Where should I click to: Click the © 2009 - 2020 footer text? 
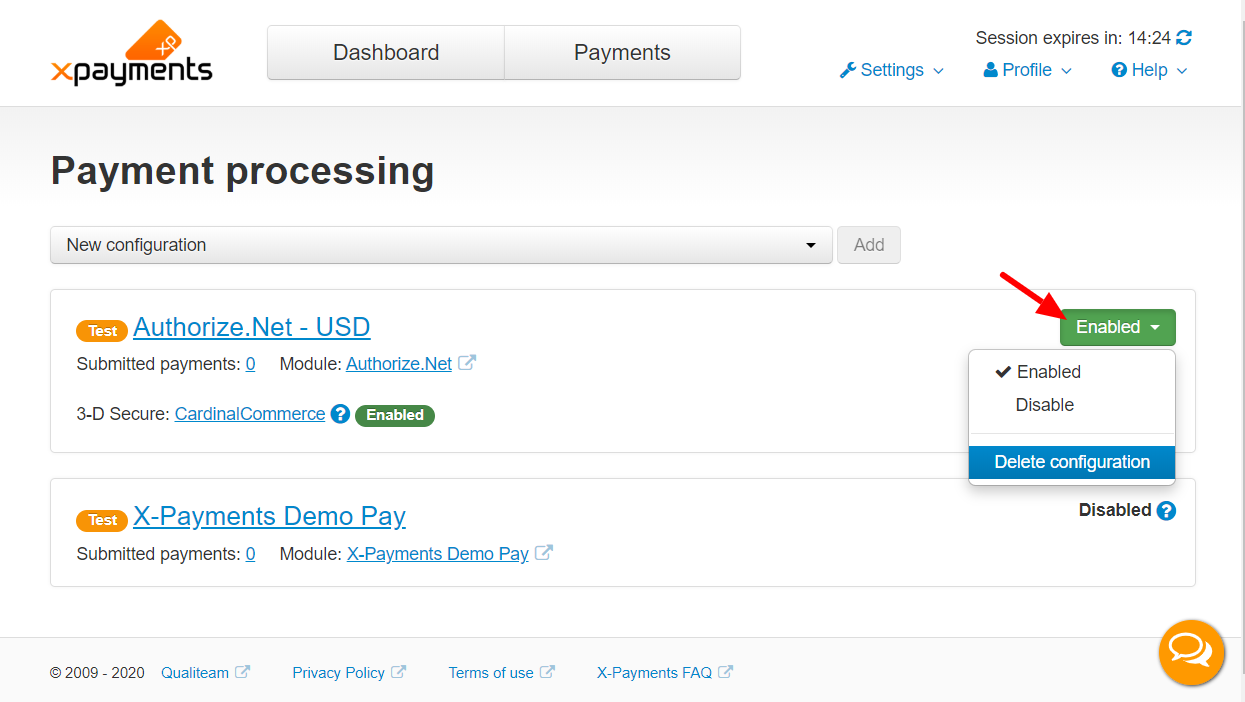[97, 673]
